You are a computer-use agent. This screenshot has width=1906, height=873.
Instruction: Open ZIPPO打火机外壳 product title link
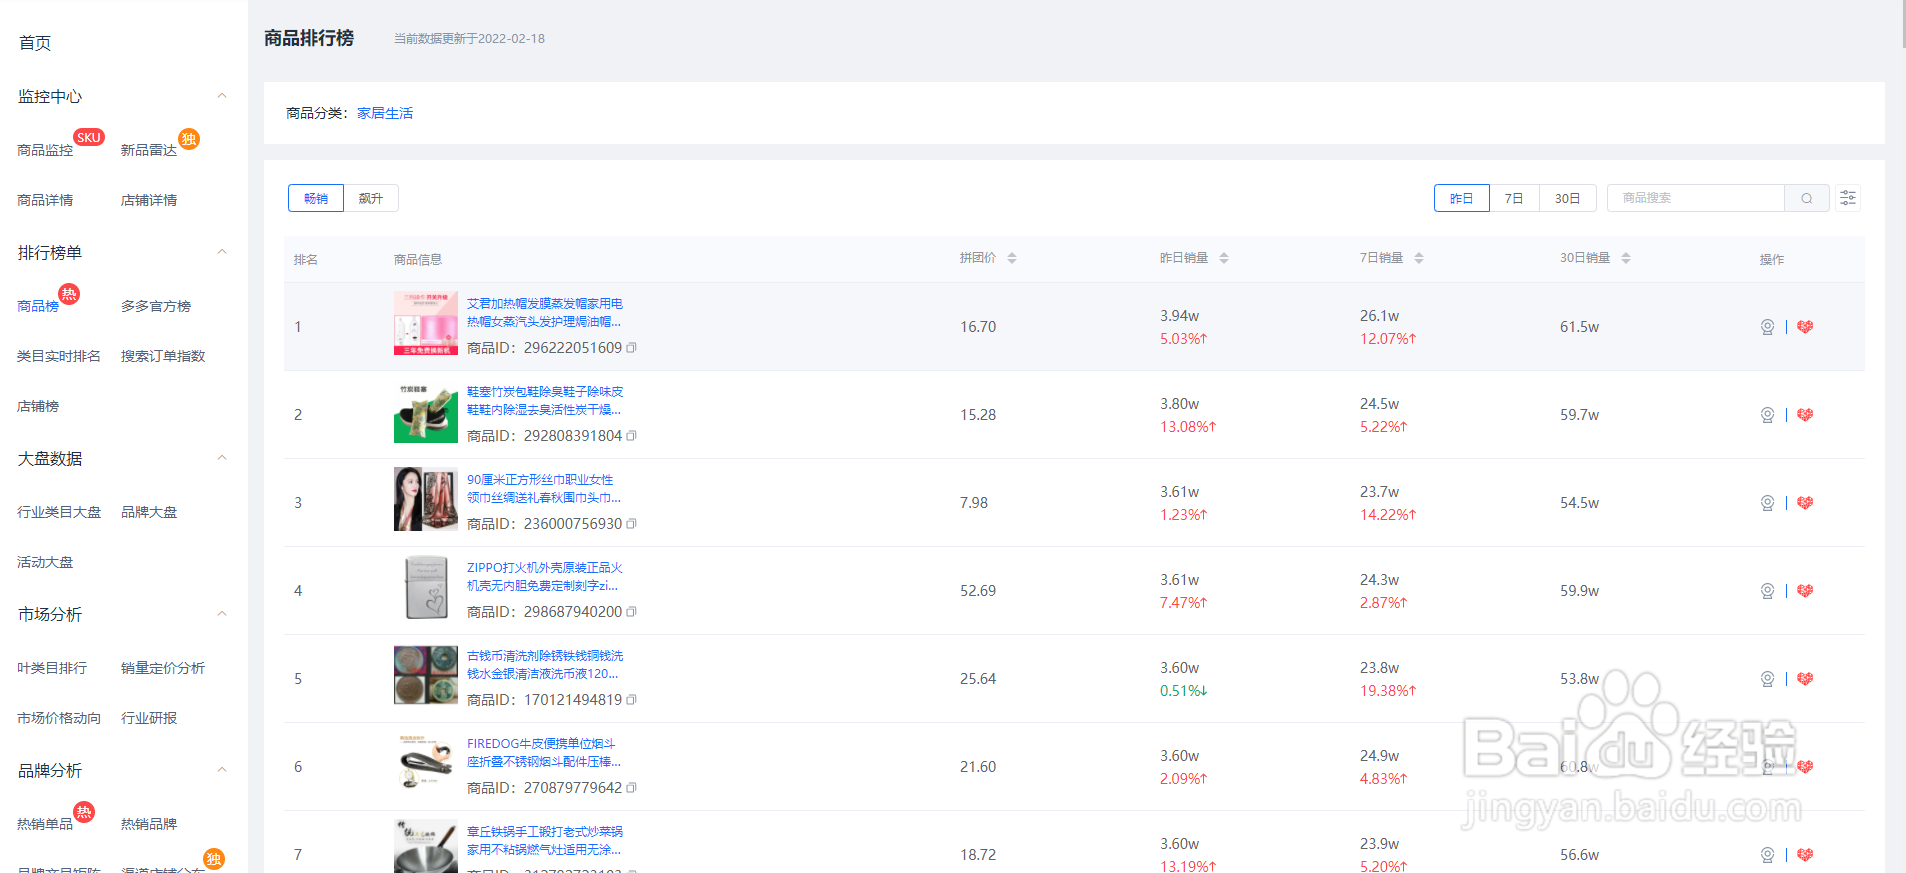click(x=545, y=577)
